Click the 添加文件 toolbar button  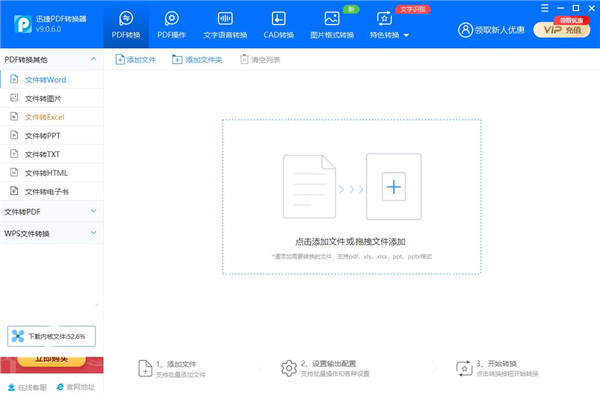135,60
